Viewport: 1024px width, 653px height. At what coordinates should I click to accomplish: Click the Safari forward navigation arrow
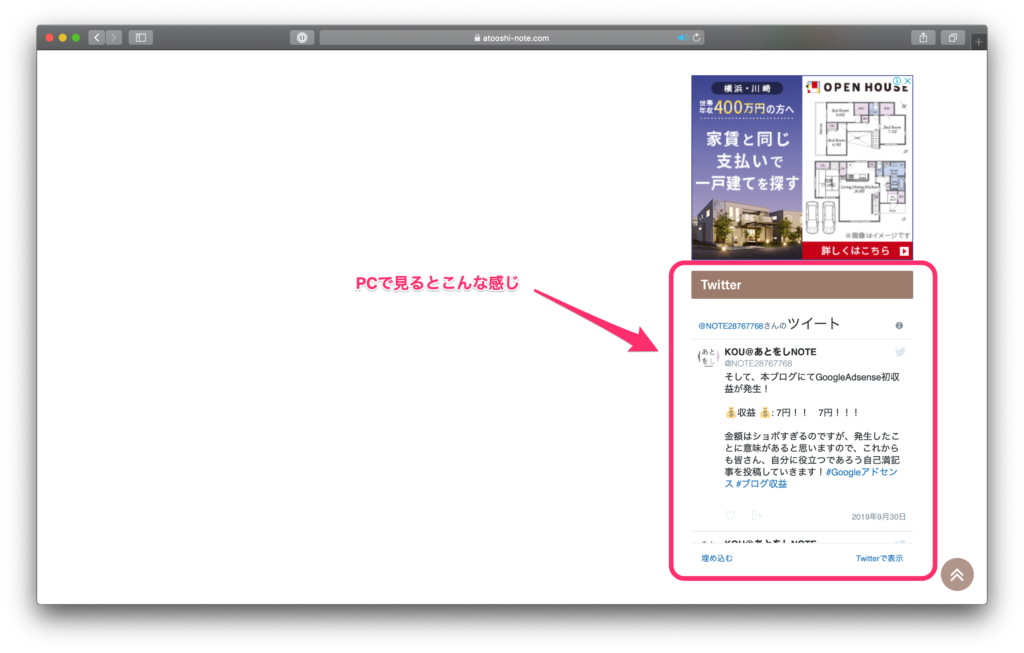[114, 38]
